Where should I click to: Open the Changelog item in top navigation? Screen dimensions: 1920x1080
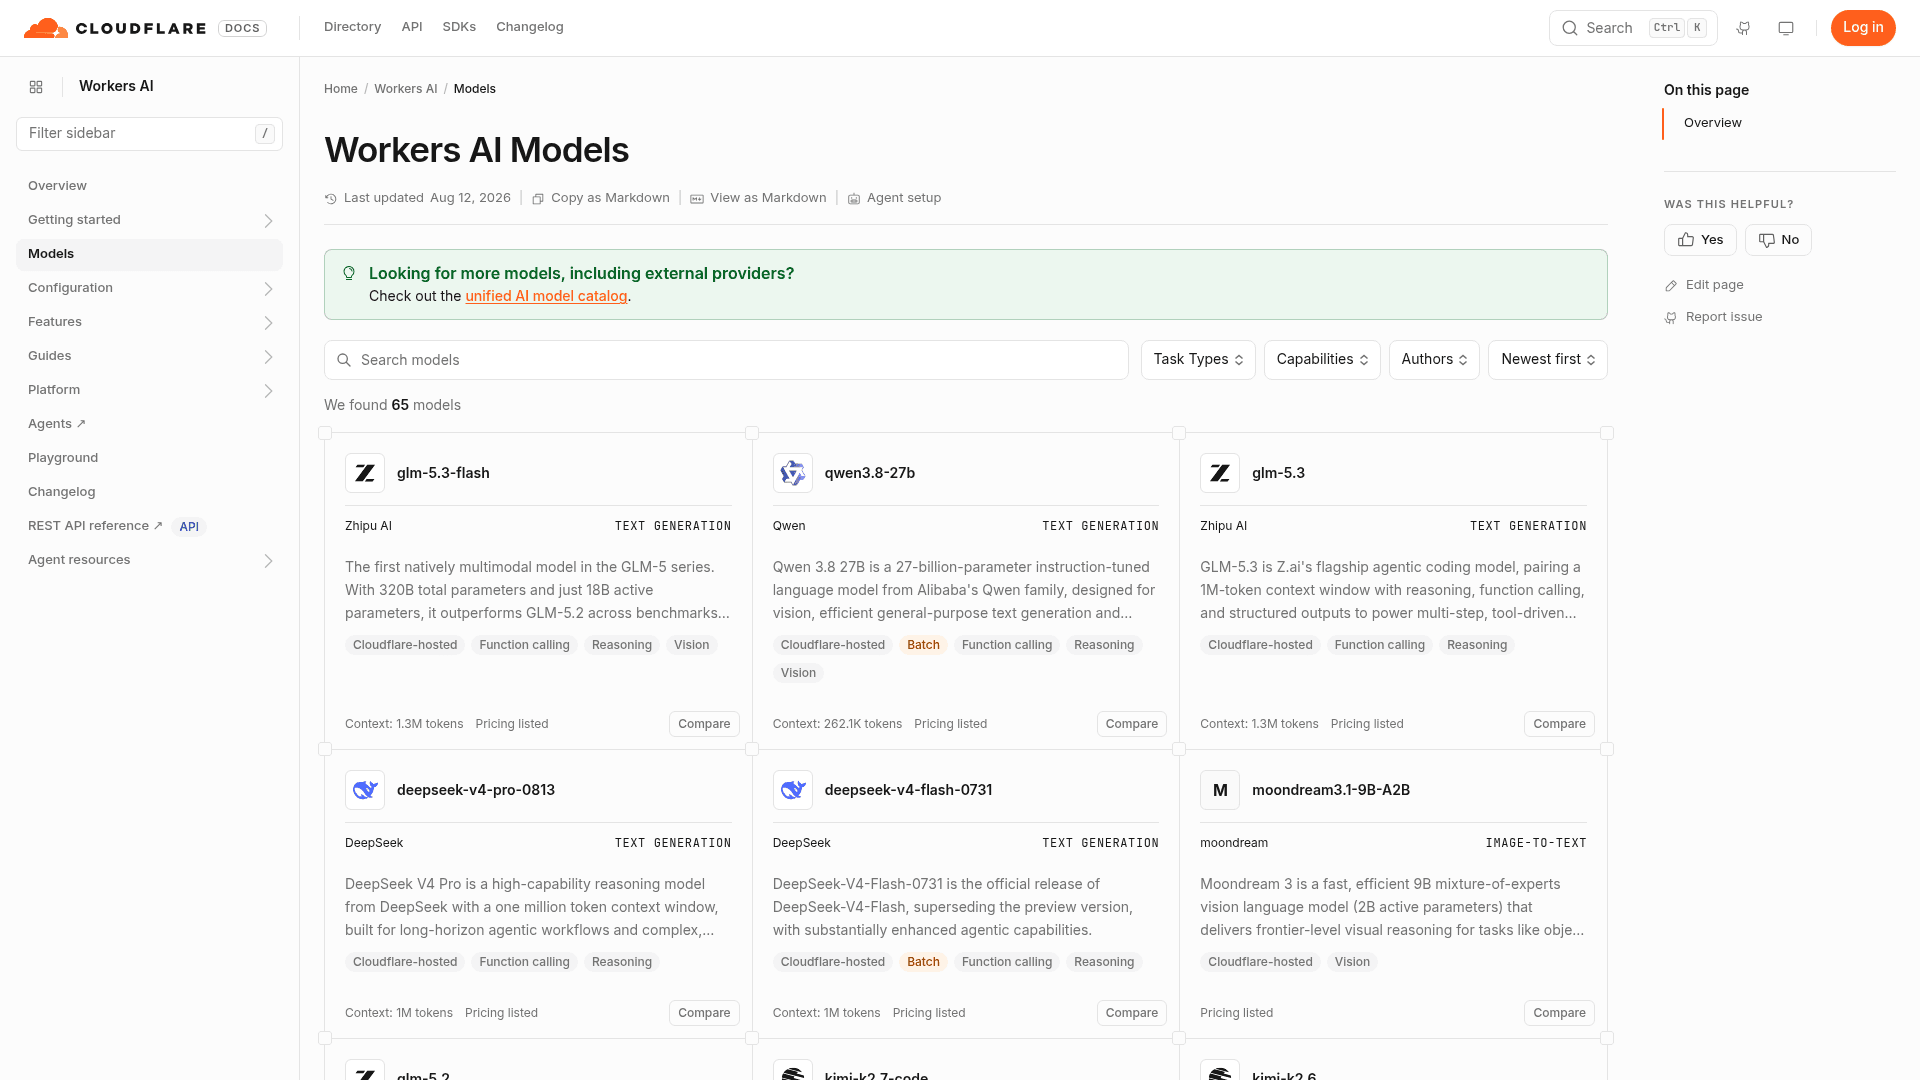click(530, 27)
